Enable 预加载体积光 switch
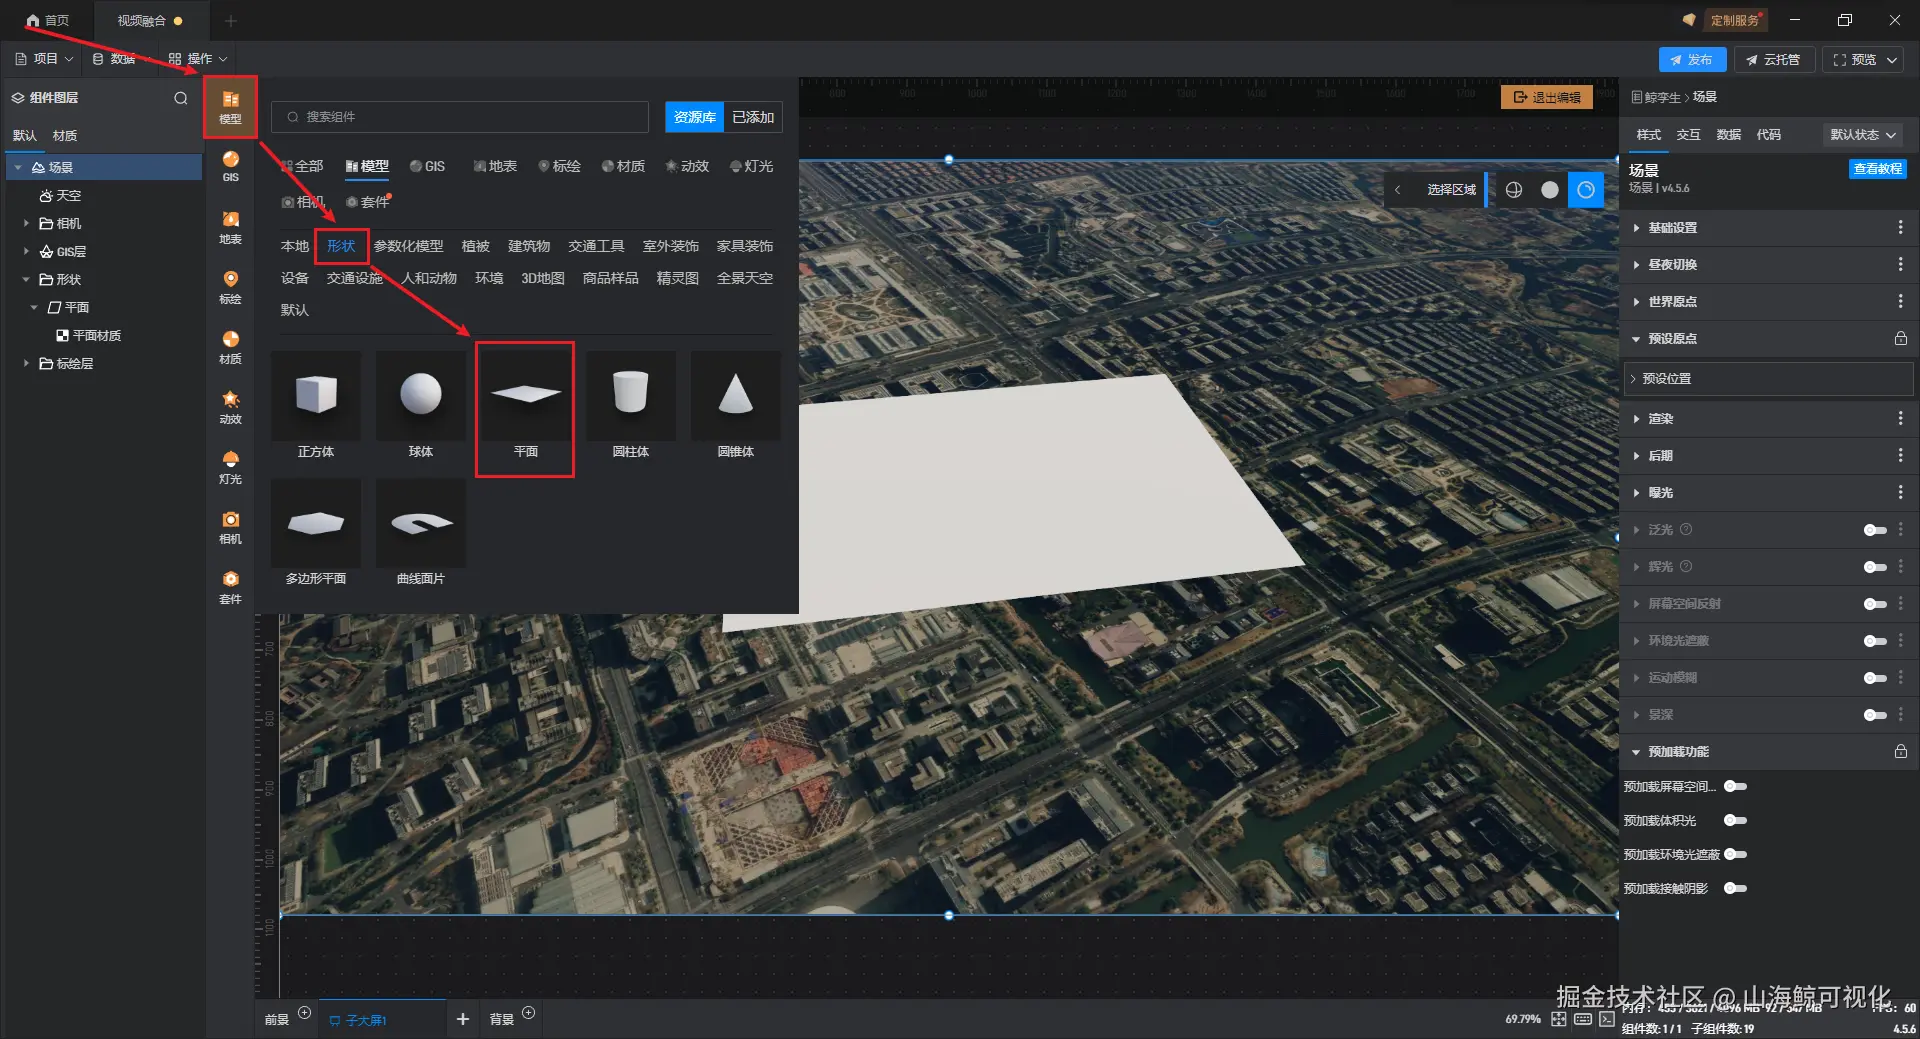Viewport: 1920px width, 1039px height. click(x=1736, y=821)
